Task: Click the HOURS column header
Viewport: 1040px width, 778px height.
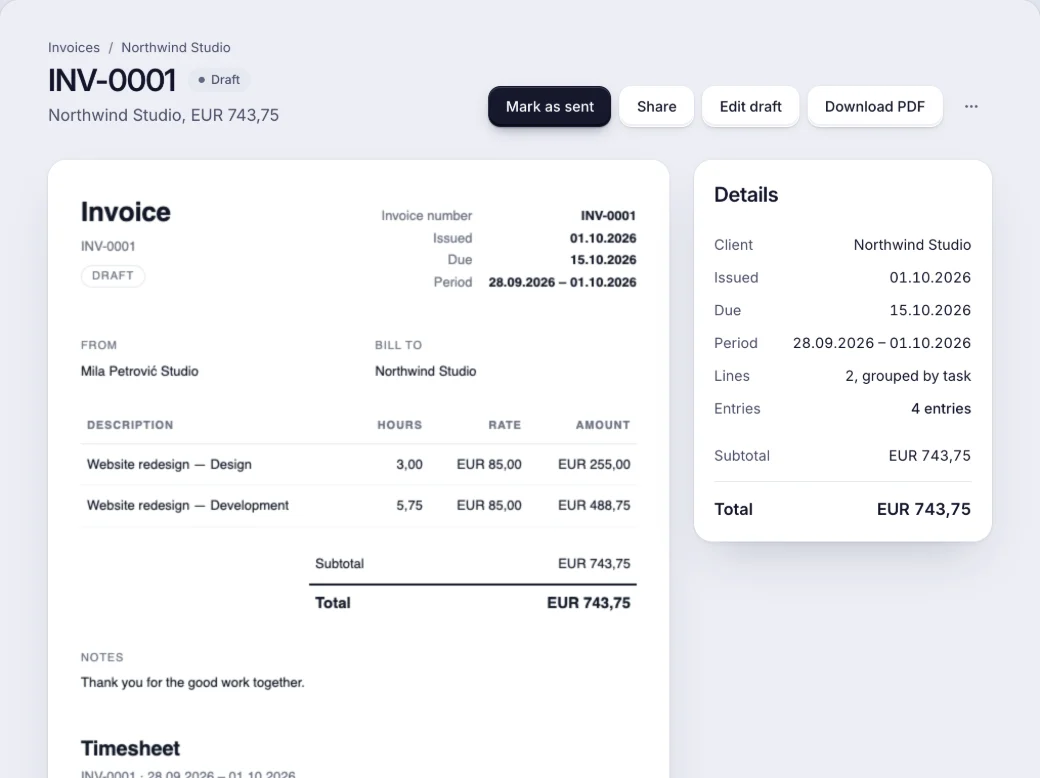Action: pos(399,424)
